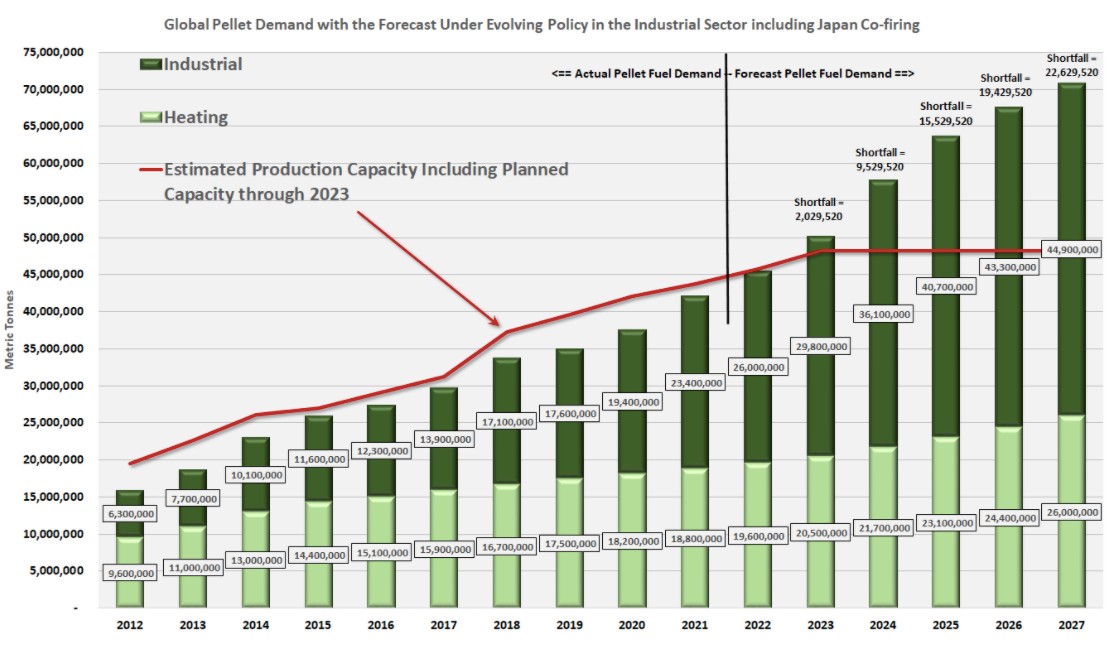
Task: Click the 2024 x-axis year label
Action: click(x=883, y=625)
